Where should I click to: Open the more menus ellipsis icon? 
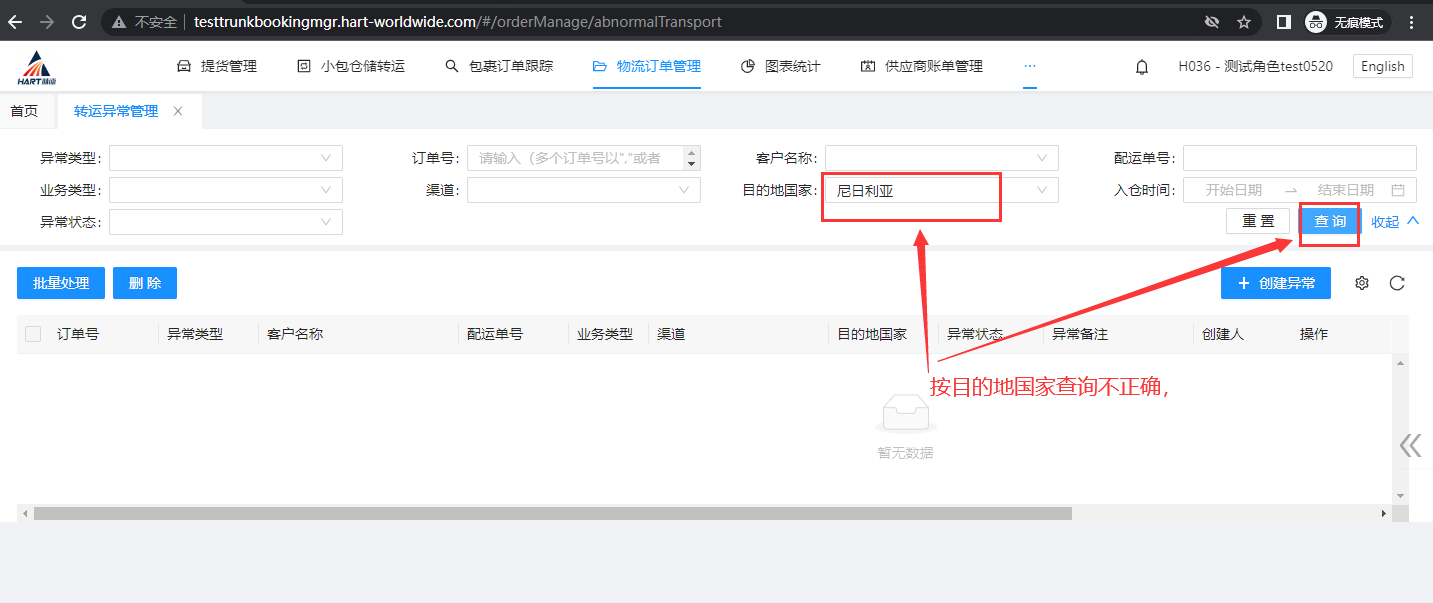(1030, 66)
